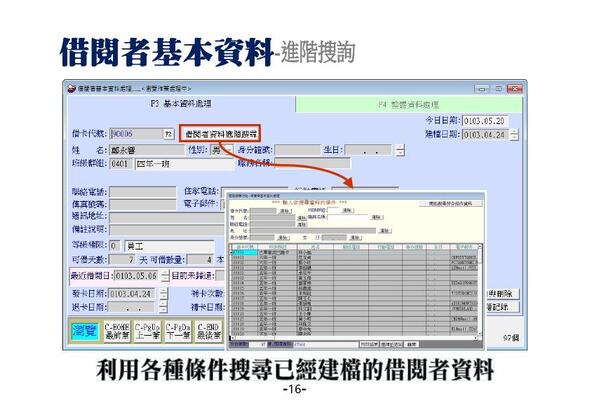Image resolution: width=590 pixels, height=417 pixels.
Task: Adjust the 最近借閱日 date spinner
Action: [165, 276]
